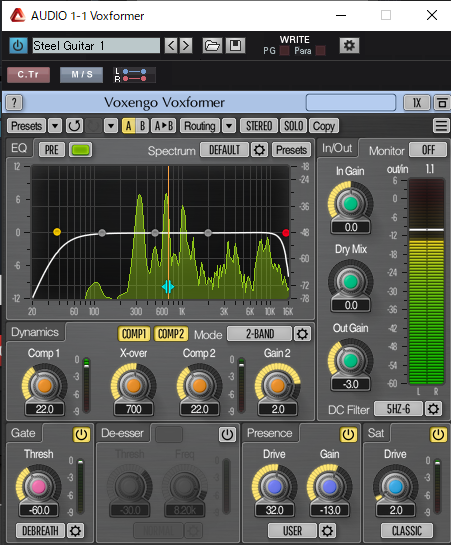Click the X-over knob
This screenshot has width=451, height=545.
(133, 385)
